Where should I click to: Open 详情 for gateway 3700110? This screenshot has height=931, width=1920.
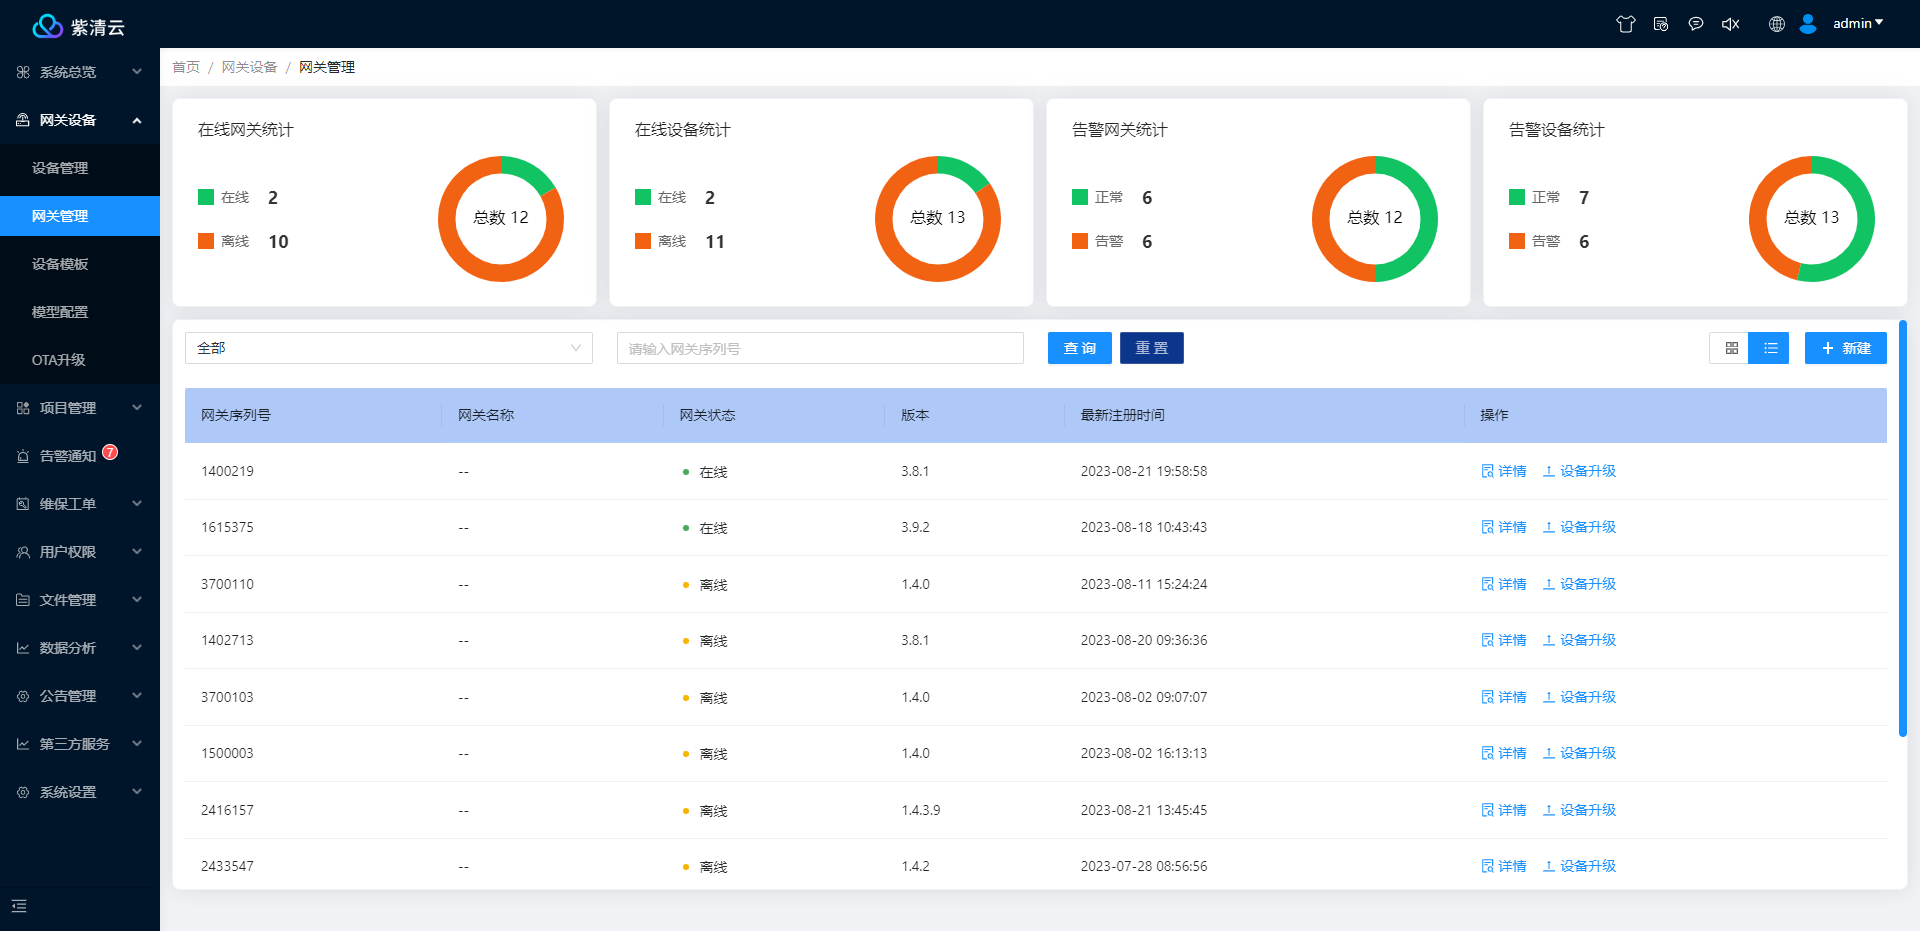1504,584
